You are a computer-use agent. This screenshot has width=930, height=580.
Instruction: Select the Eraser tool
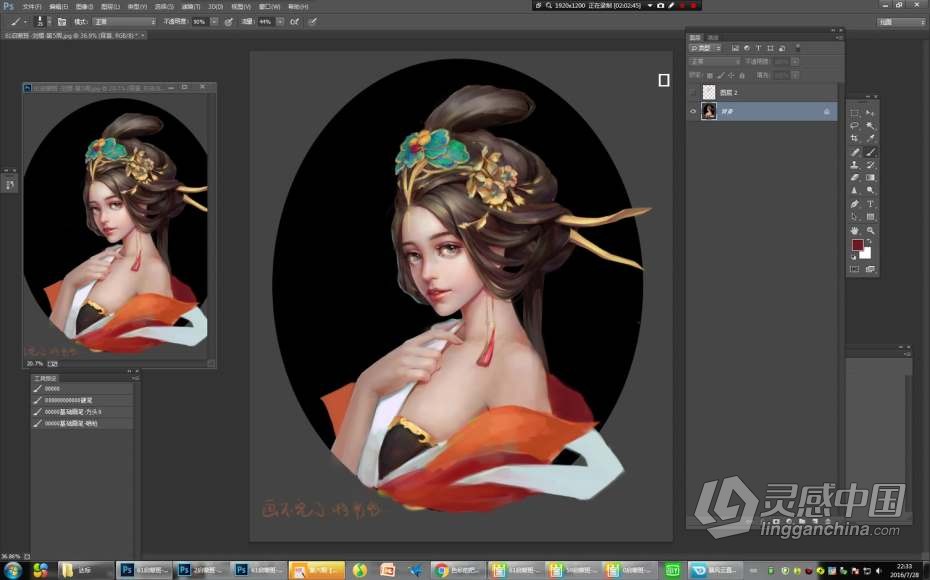[854, 177]
